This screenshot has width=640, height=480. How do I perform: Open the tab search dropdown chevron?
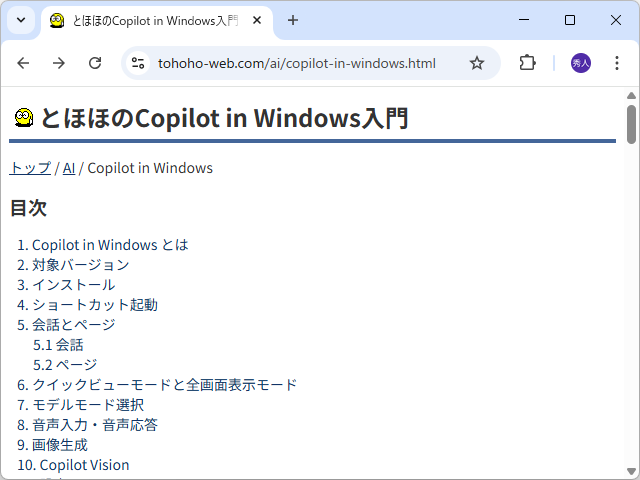click(x=21, y=20)
